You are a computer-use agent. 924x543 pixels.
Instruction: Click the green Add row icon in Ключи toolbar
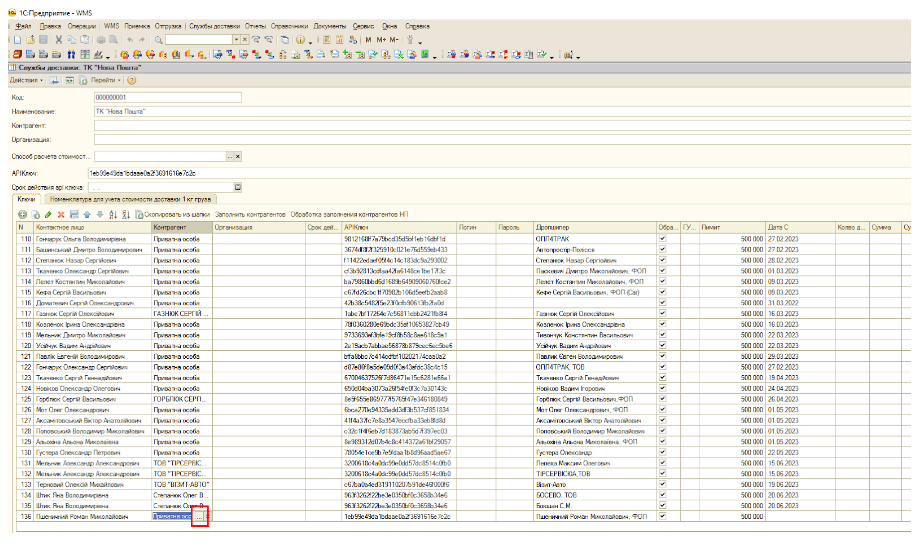click(x=23, y=215)
